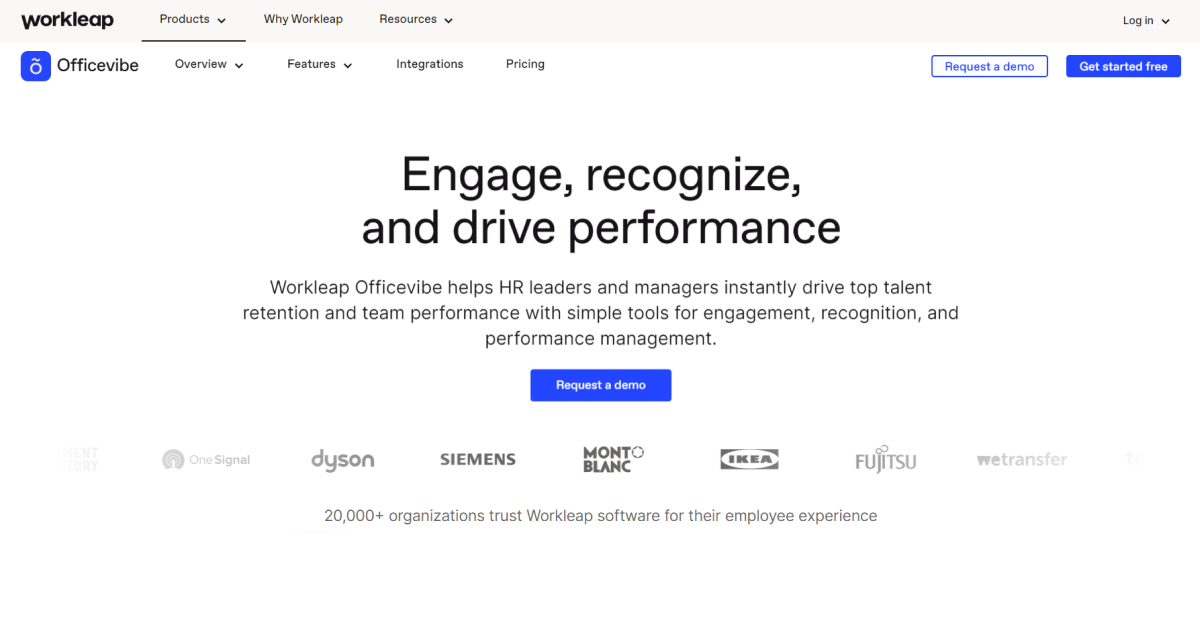This screenshot has width=1200, height=628.
Task: Click the blue Request a demo button below the headline
Action: point(601,385)
